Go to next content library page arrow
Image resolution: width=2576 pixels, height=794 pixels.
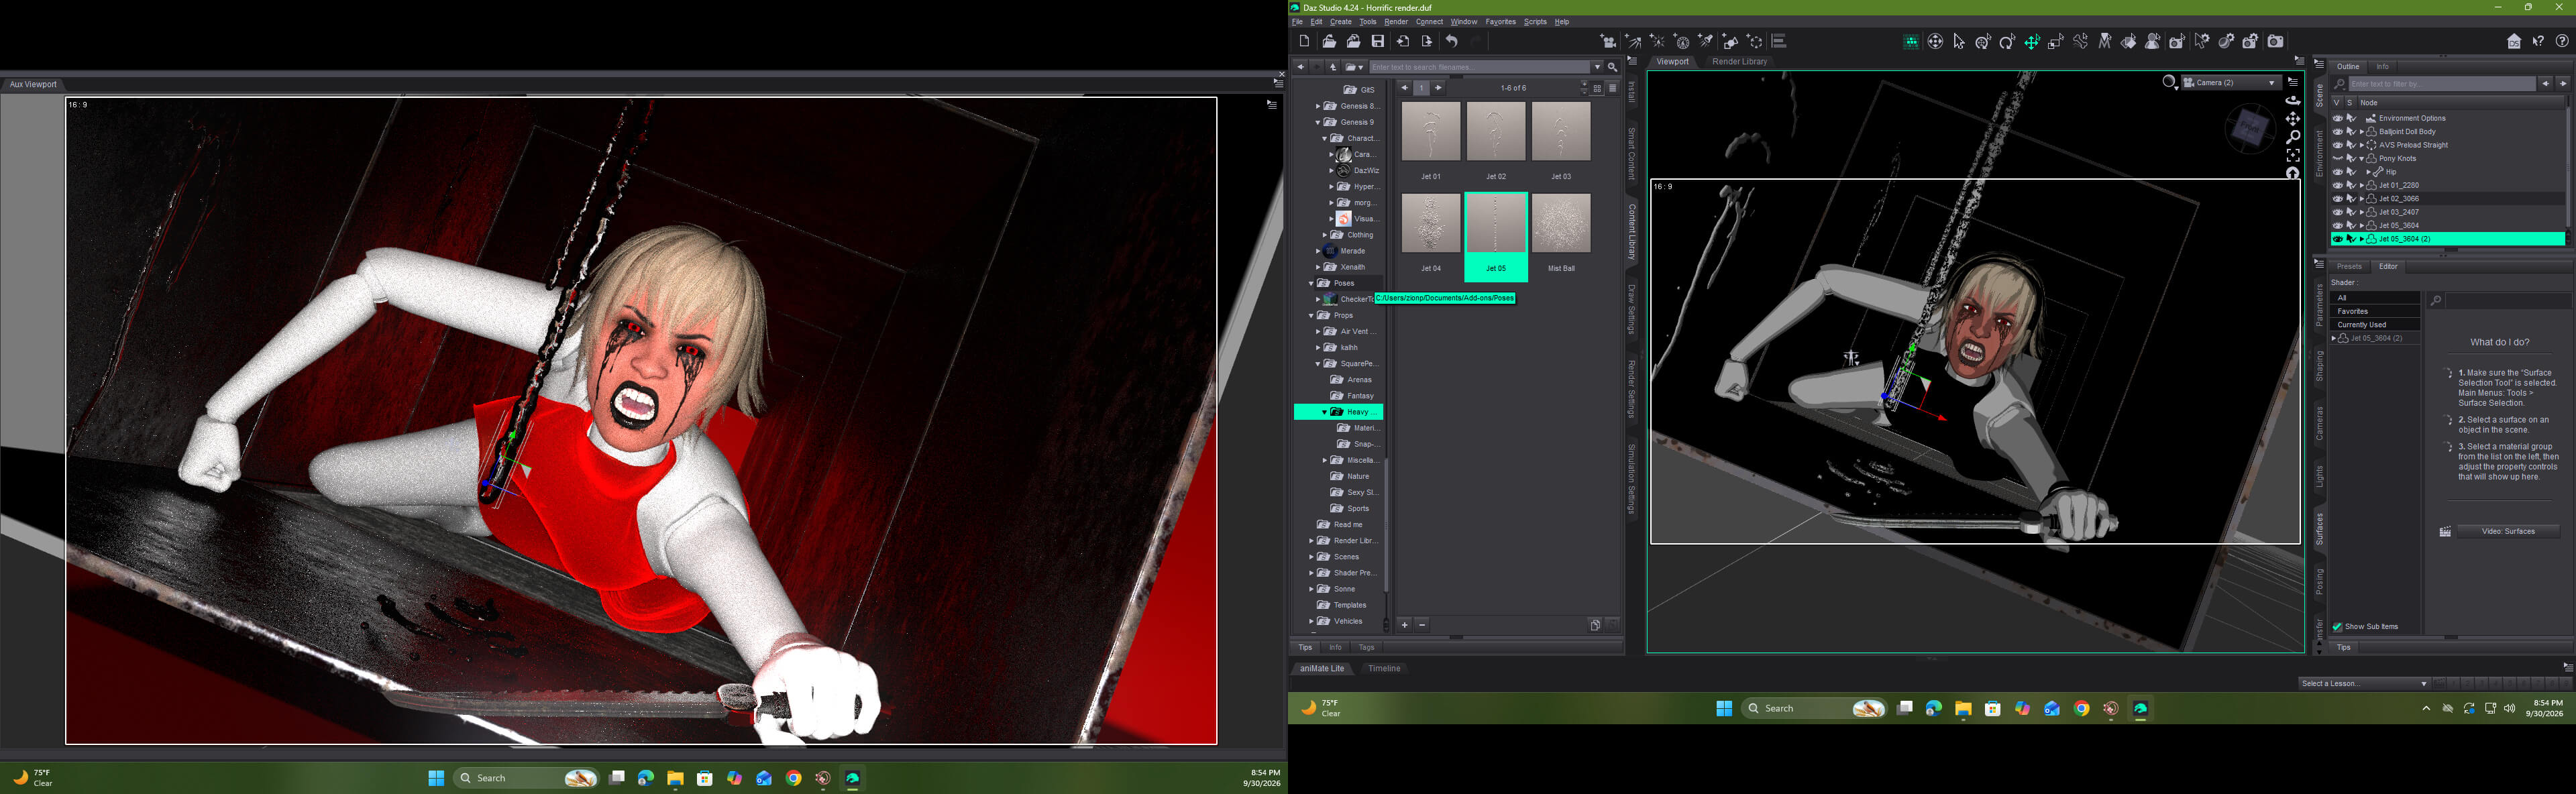1439,88
